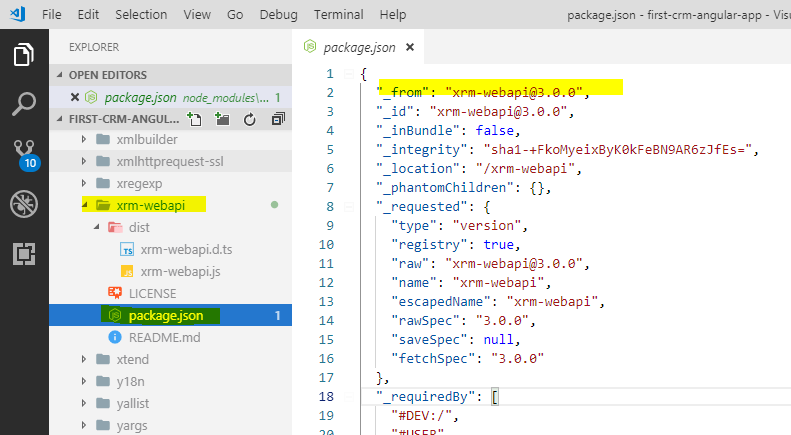Open the Terminal menu
Screen dimensions: 791x435
click(338, 15)
